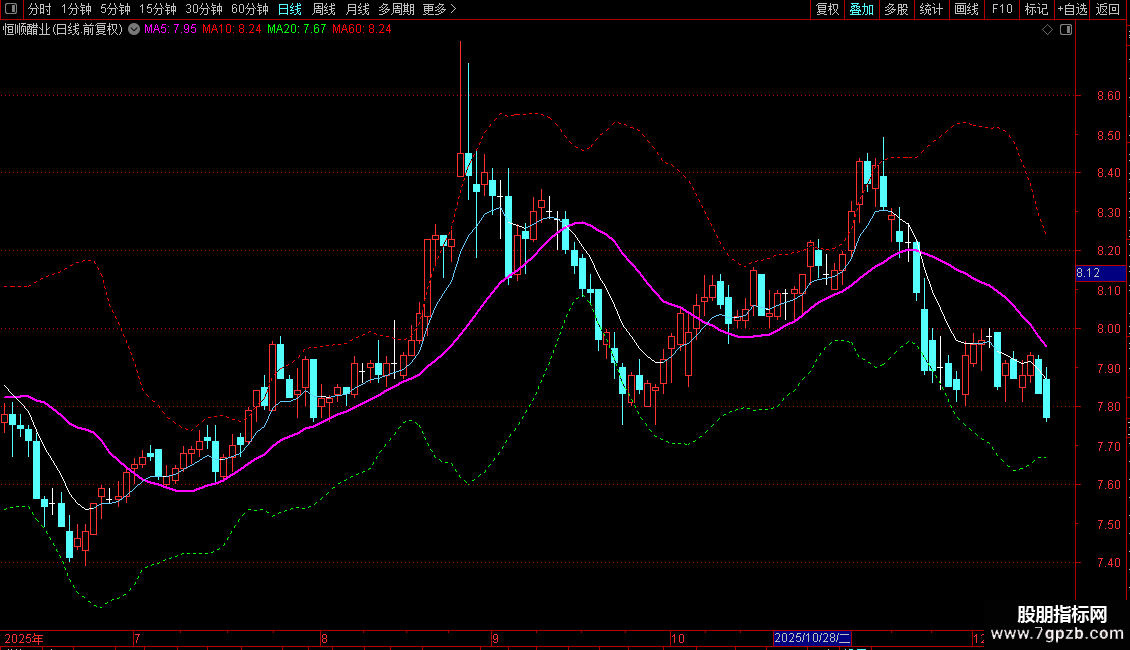Click month 8 on the time axis
The height and width of the screenshot is (650, 1130).
pos(324,638)
